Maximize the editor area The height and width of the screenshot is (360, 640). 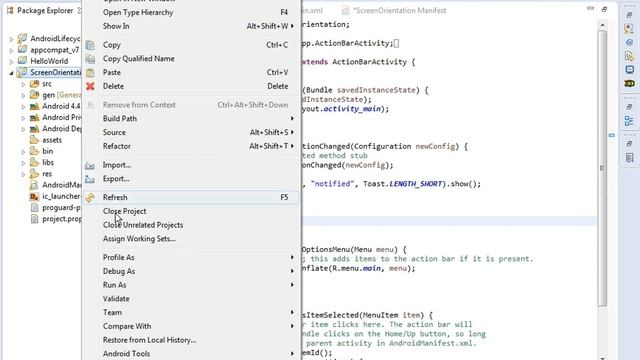[604, 9]
